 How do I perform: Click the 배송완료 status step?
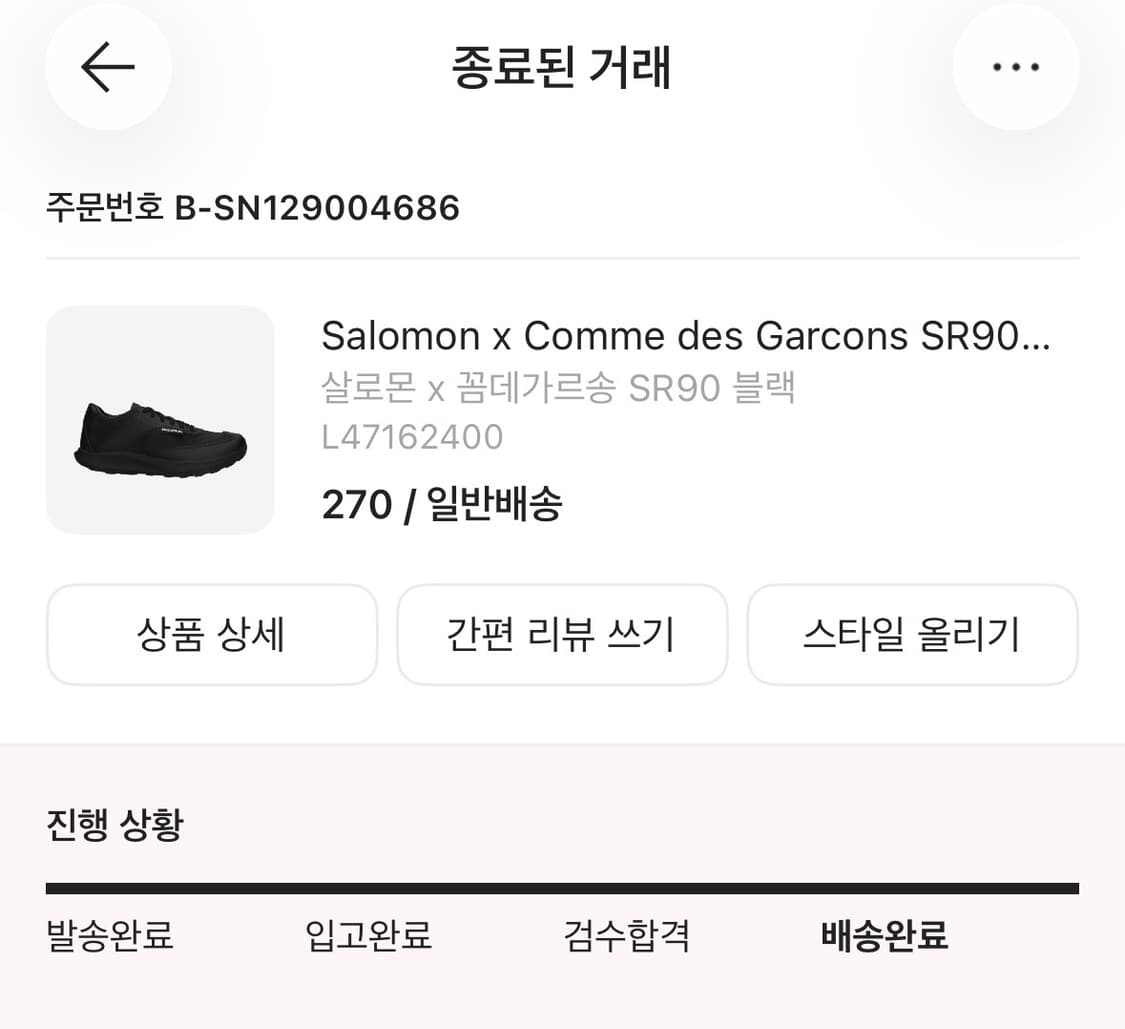[884, 937]
